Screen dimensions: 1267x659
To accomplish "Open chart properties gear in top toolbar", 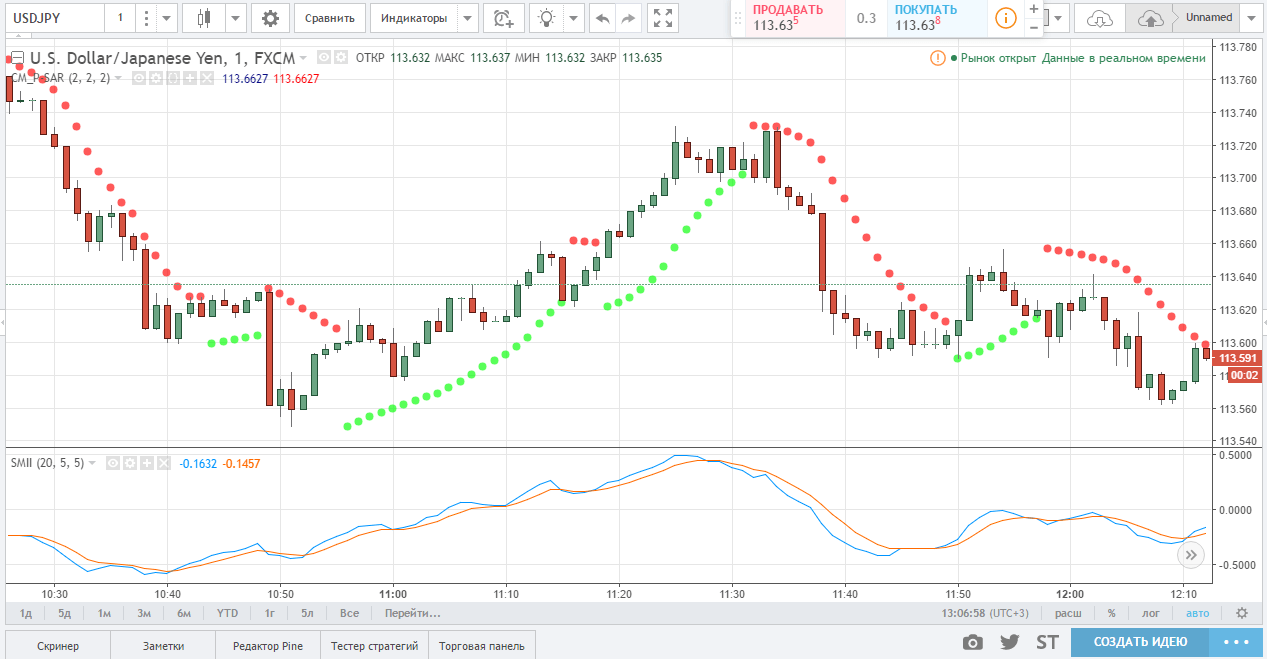I will 270,18.
